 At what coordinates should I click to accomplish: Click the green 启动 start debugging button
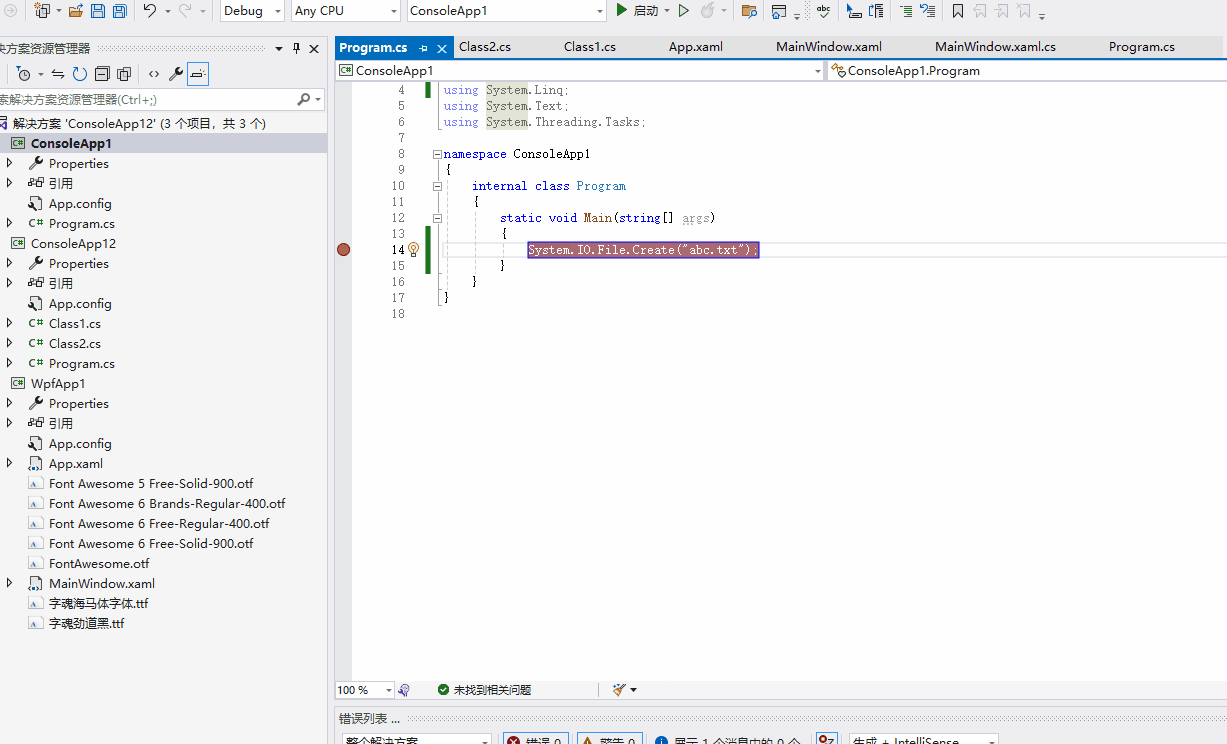[636, 11]
